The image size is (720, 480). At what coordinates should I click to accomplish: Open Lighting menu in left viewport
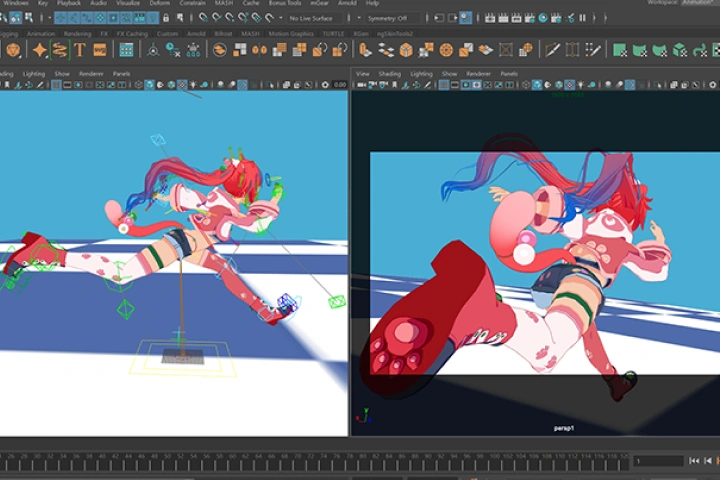[x=34, y=73]
